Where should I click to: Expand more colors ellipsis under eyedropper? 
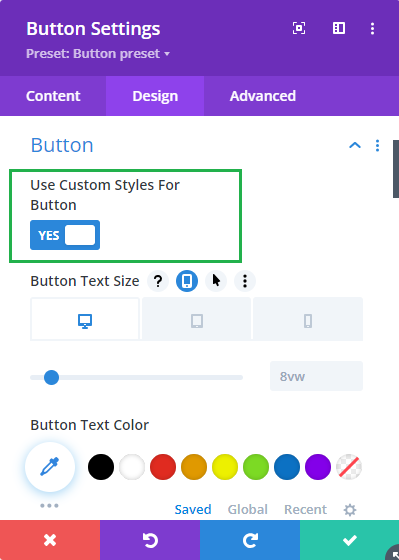[x=49, y=505]
